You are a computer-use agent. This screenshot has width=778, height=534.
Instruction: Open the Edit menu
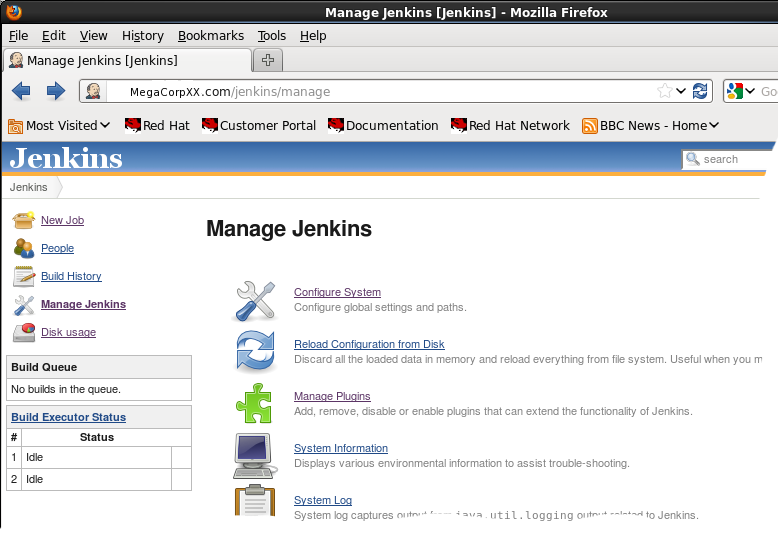point(54,36)
